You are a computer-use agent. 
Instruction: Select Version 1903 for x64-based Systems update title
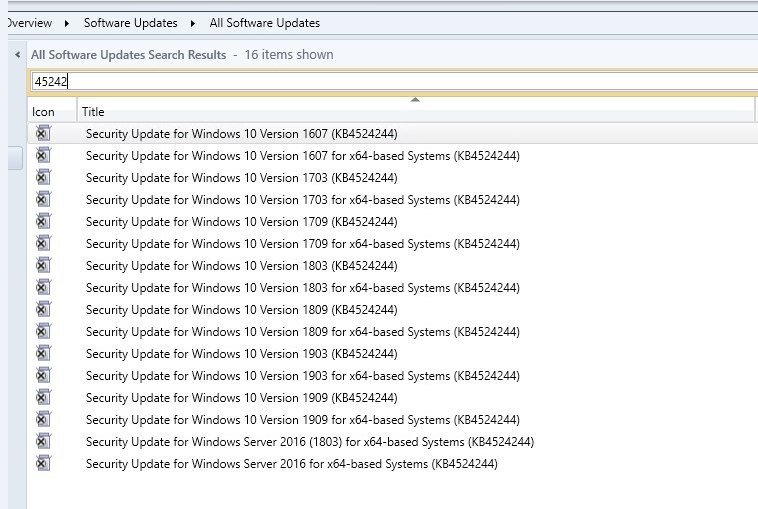[x=303, y=376]
